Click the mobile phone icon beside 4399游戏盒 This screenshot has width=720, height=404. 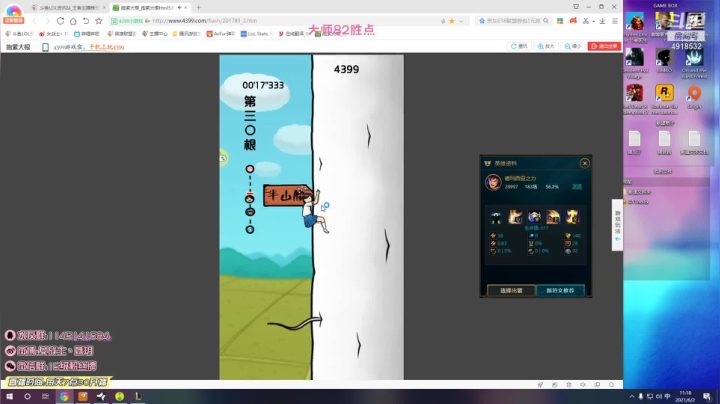click(45, 47)
